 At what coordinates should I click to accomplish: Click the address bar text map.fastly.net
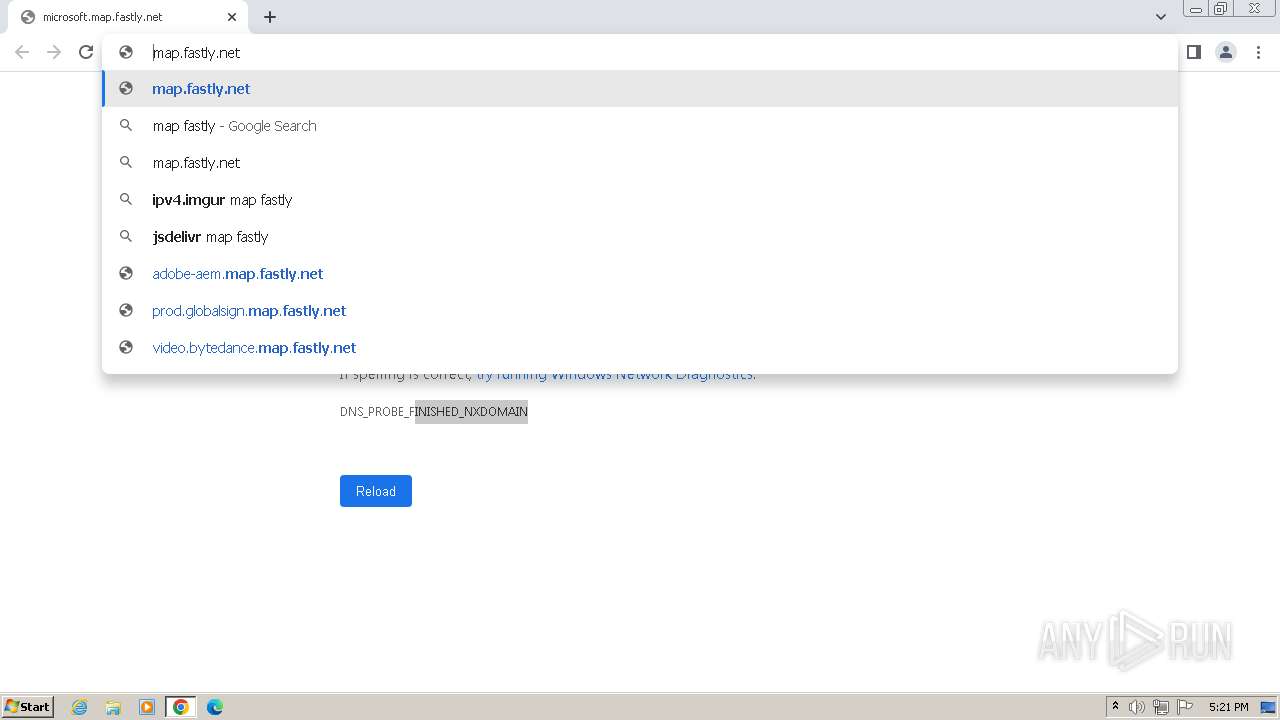click(196, 52)
